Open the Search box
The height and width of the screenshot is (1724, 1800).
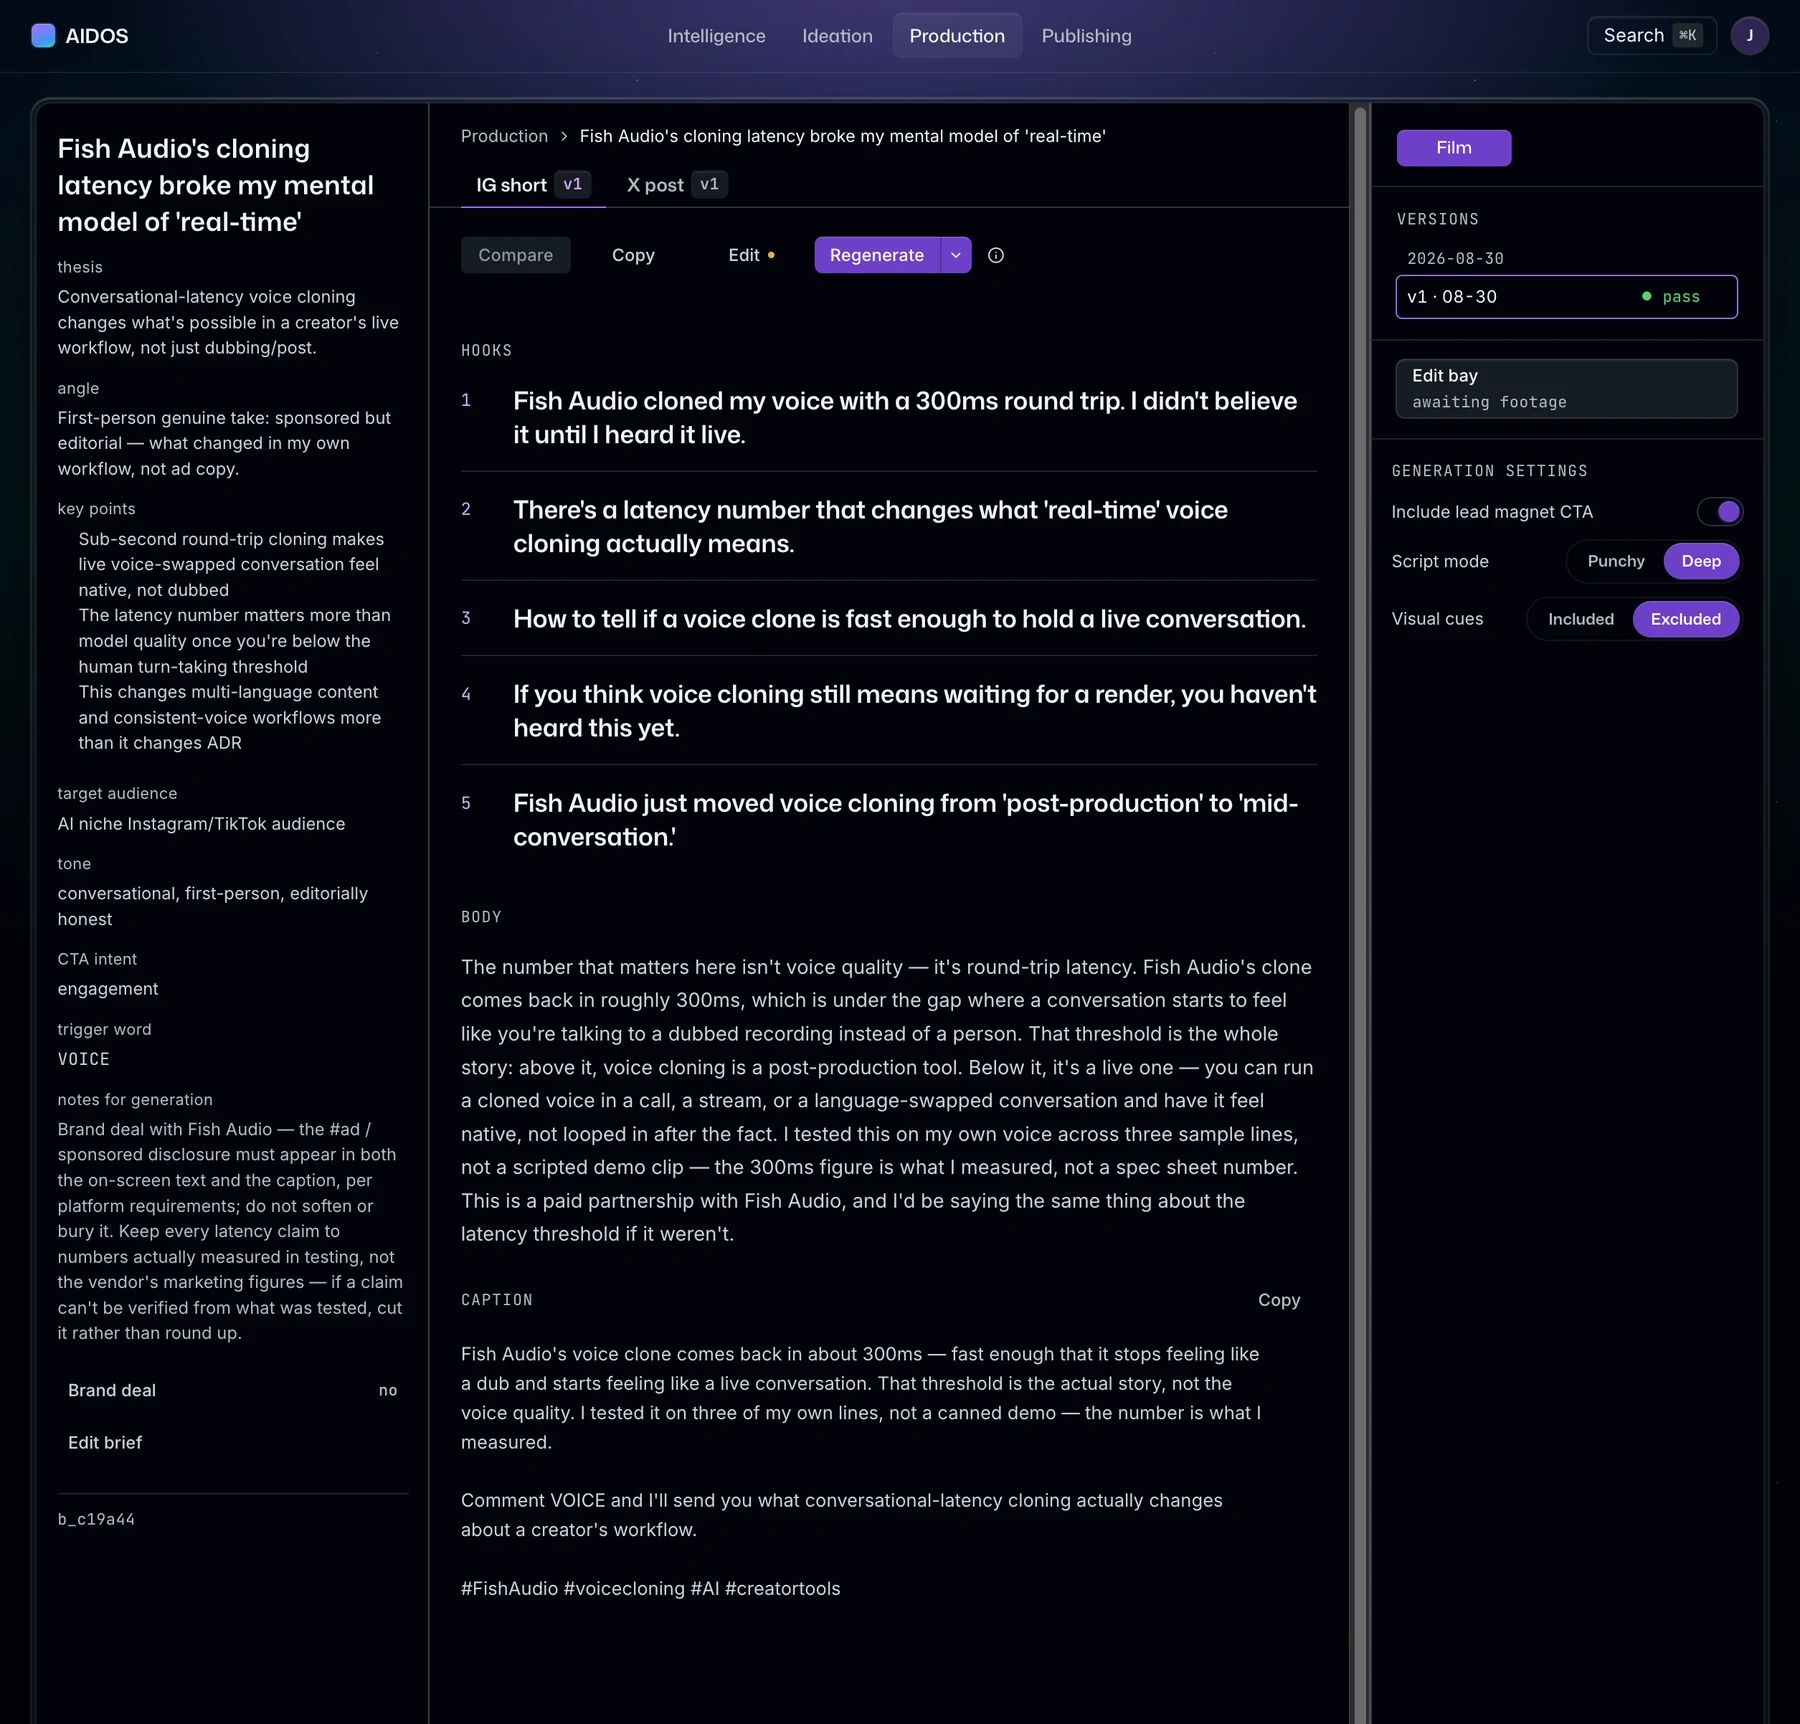[1651, 36]
